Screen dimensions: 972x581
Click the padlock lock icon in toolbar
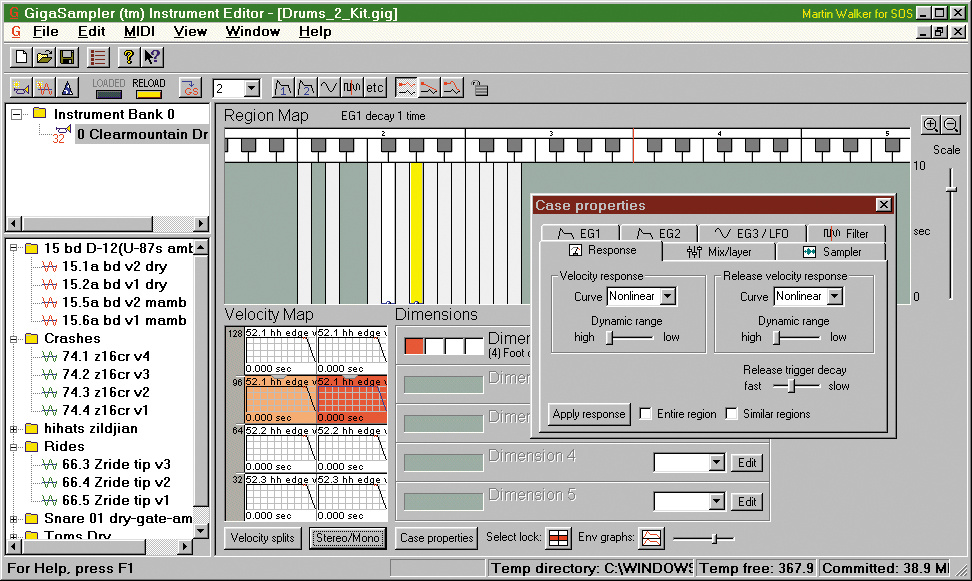point(480,88)
